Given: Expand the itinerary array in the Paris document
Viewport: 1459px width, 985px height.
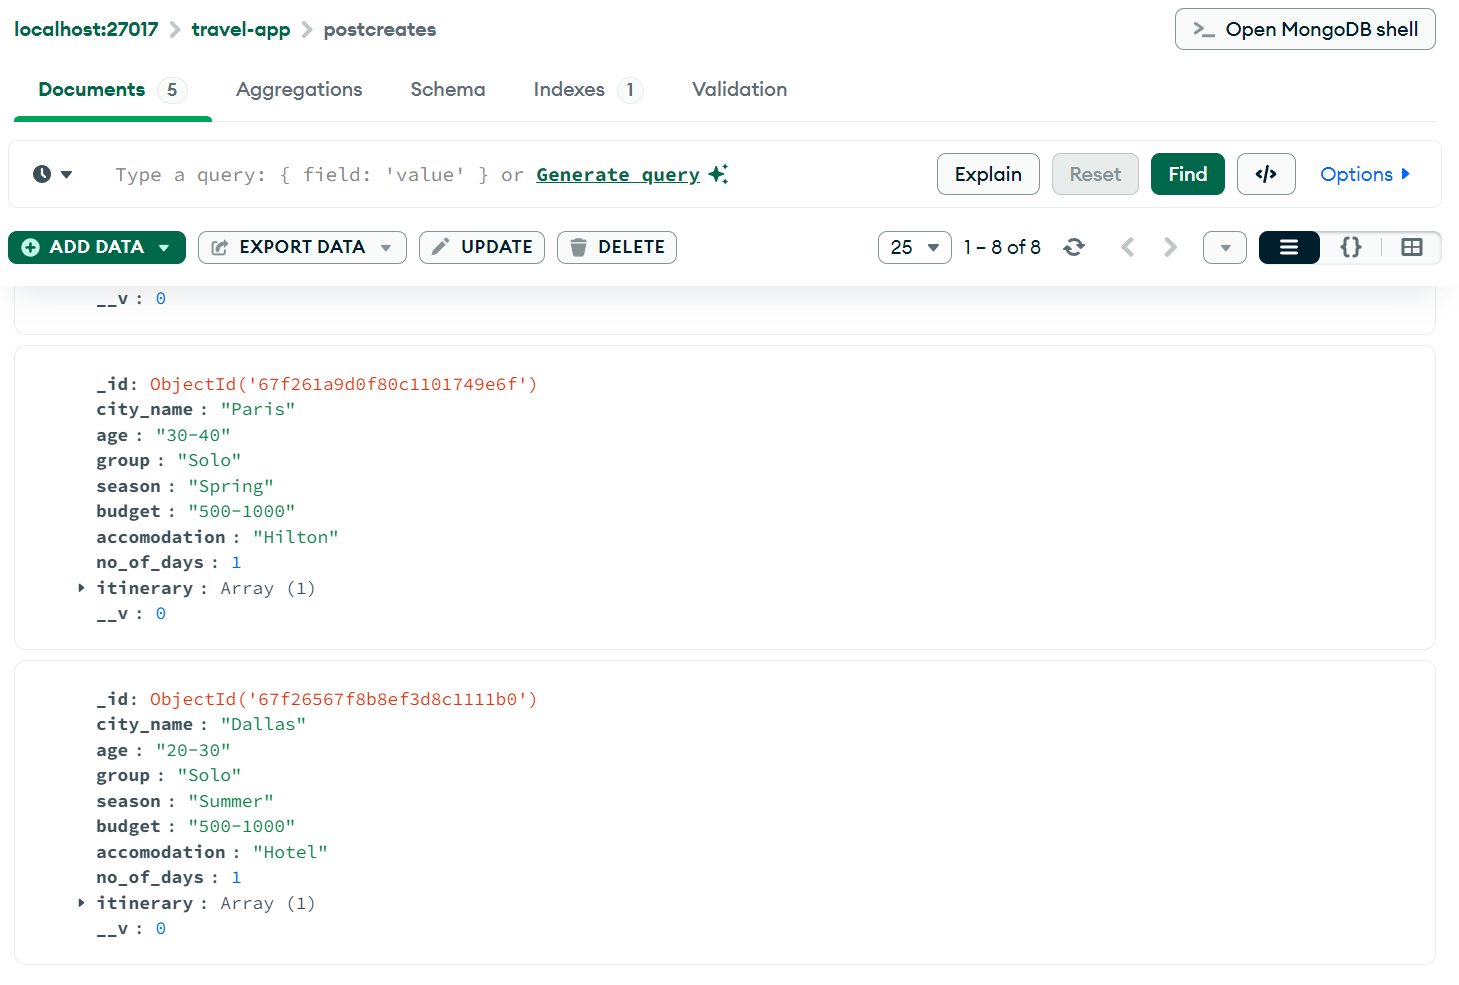Looking at the screenshot, I should pyautogui.click(x=81, y=588).
